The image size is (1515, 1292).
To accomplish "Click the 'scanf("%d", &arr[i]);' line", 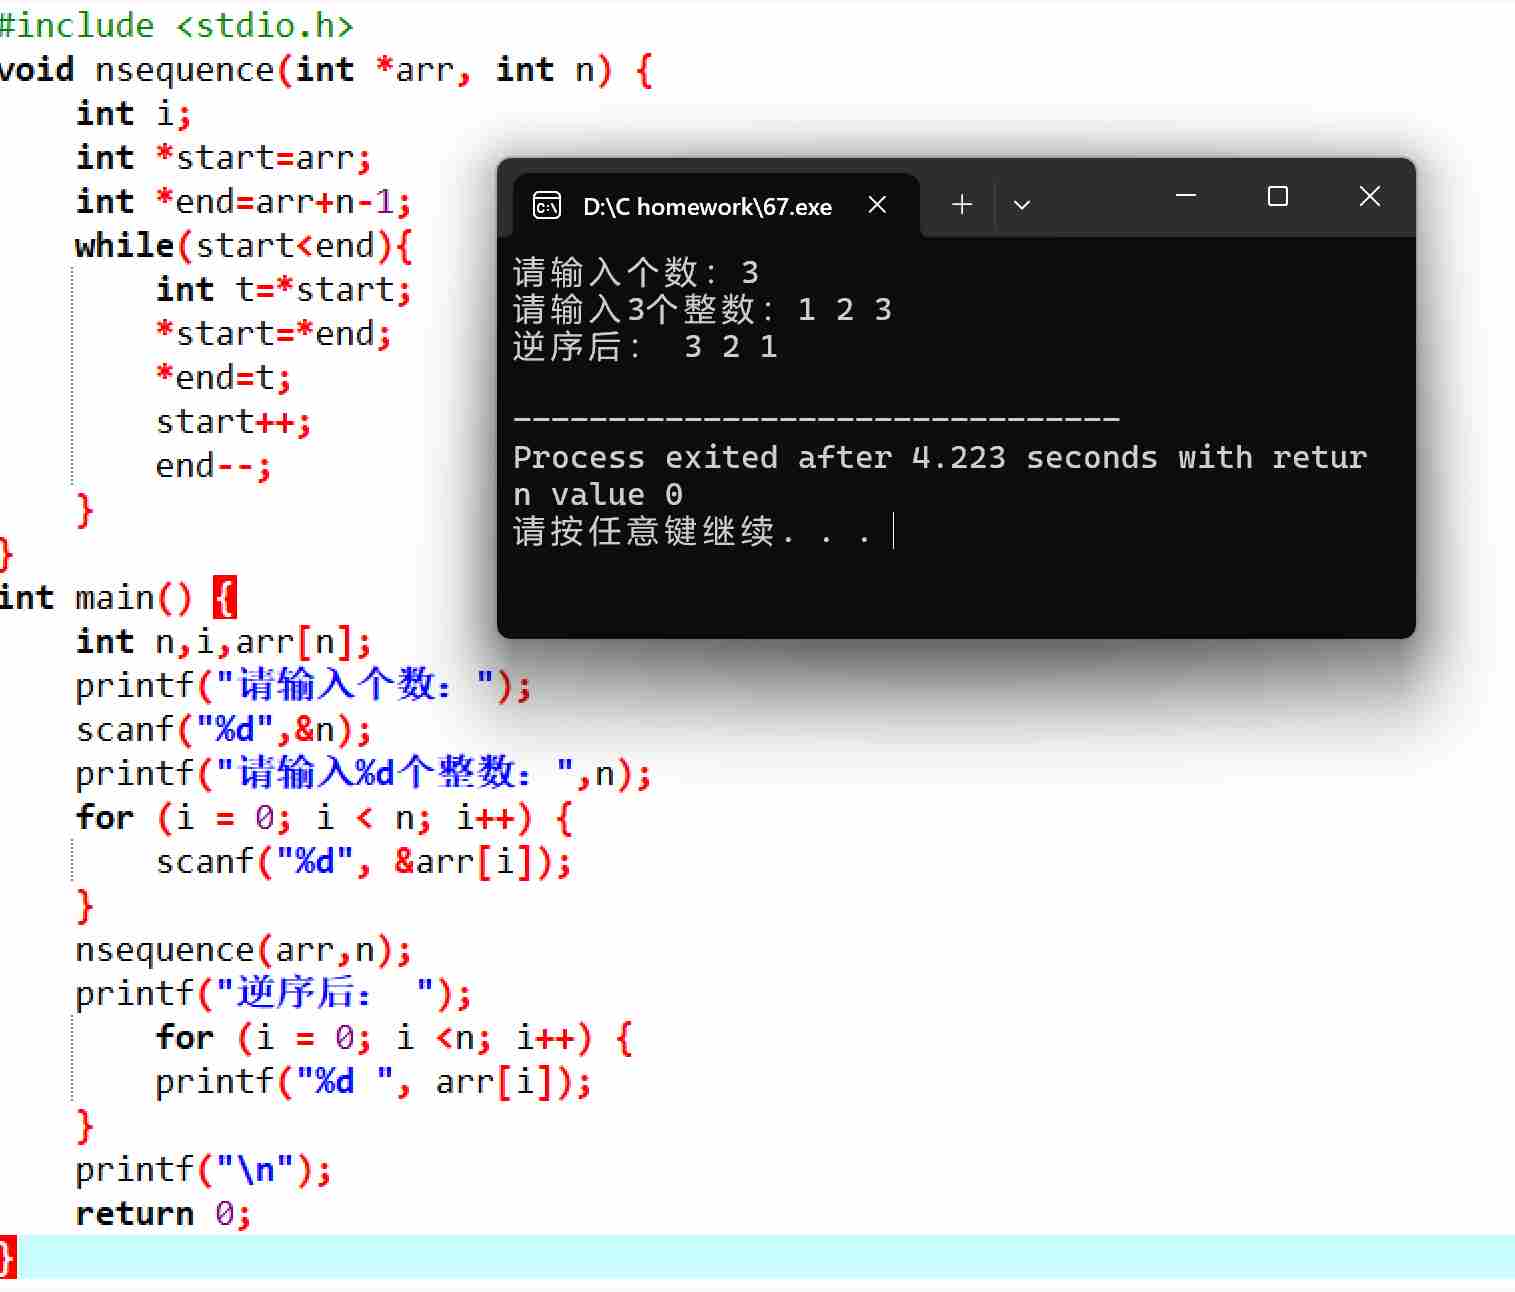I will [x=363, y=861].
